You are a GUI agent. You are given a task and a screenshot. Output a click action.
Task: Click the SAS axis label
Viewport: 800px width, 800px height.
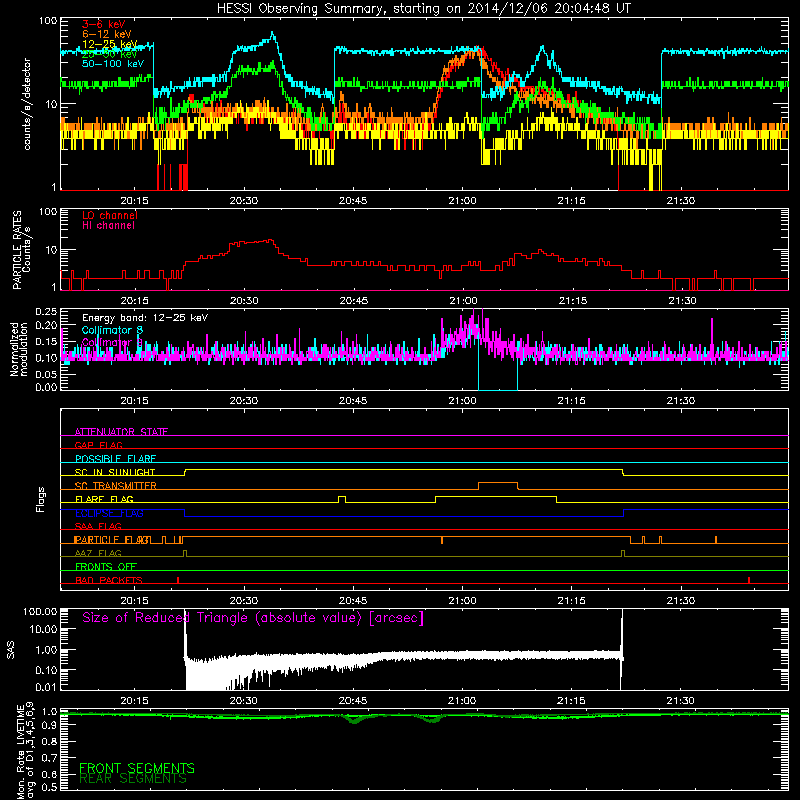coord(10,650)
